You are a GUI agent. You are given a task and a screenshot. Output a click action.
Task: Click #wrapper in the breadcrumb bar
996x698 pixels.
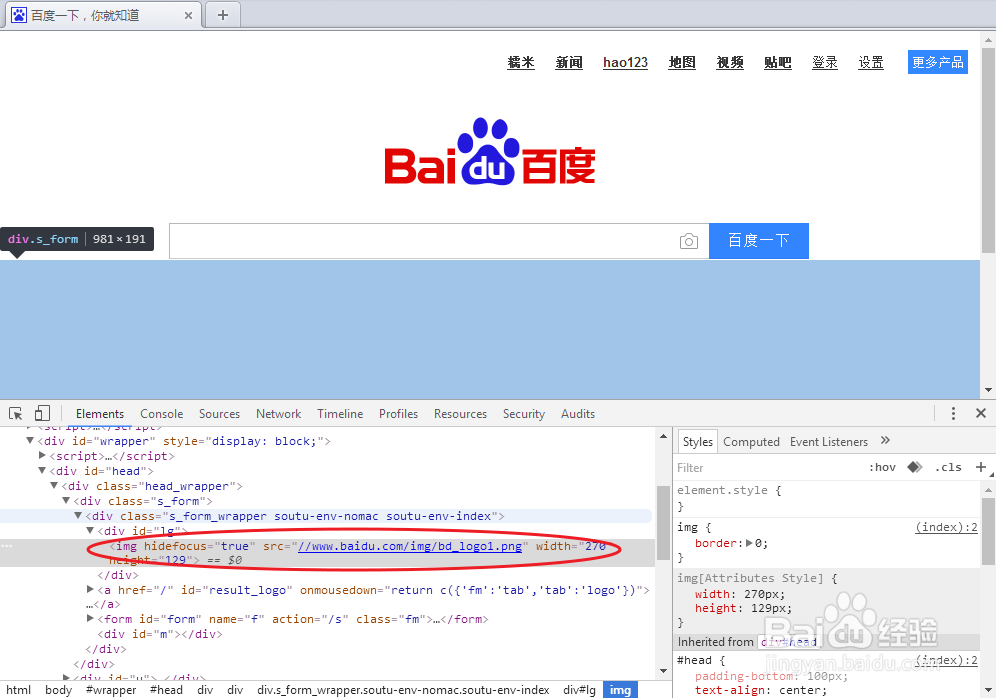tap(111, 690)
